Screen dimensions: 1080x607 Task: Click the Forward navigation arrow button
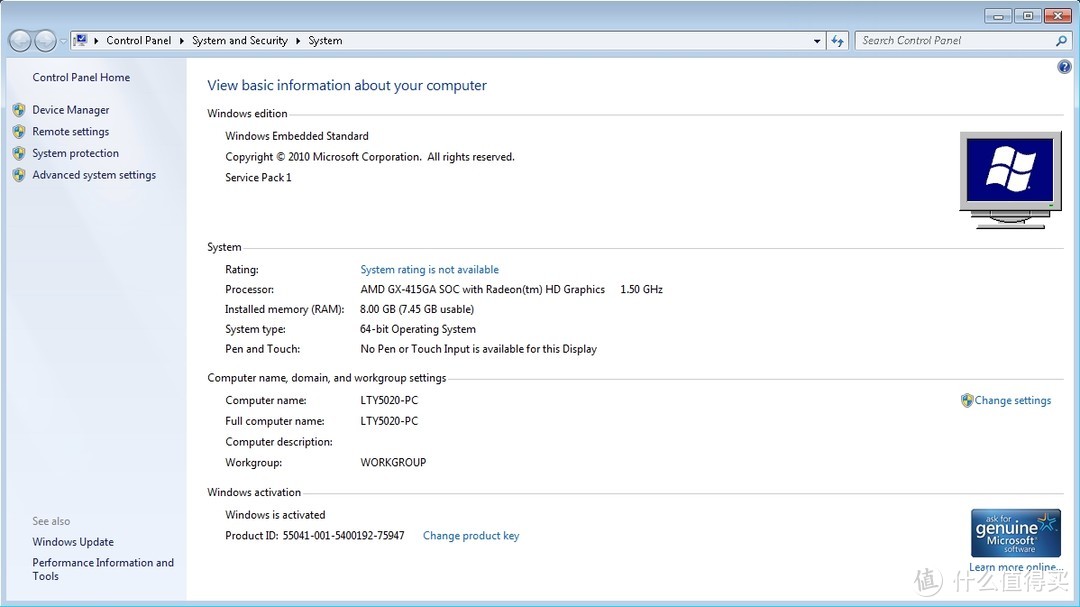pos(45,41)
